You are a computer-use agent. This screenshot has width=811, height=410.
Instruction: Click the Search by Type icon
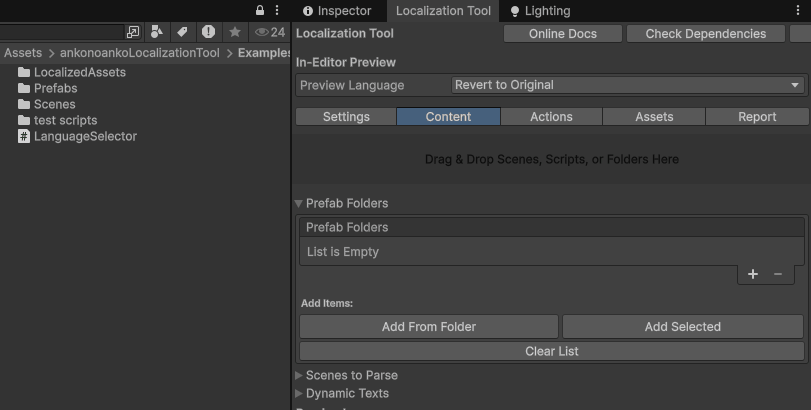157,32
